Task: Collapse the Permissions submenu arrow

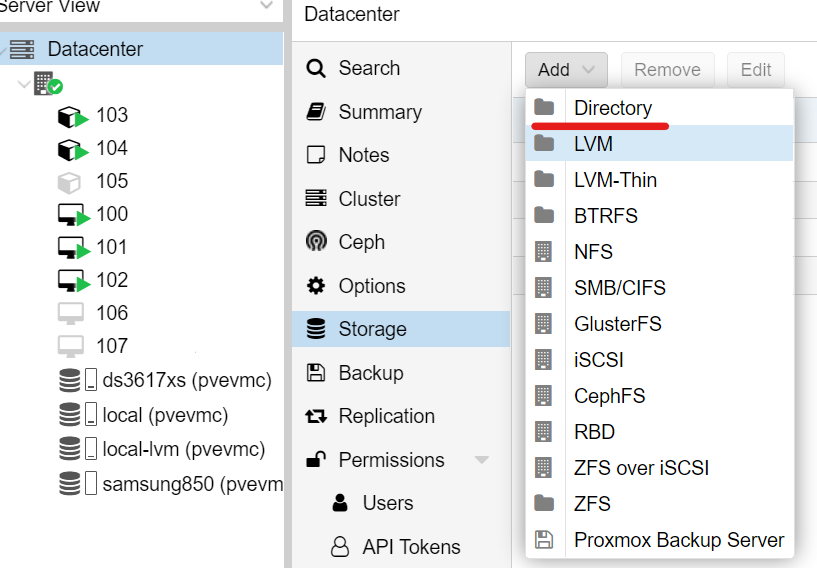Action: pos(482,460)
